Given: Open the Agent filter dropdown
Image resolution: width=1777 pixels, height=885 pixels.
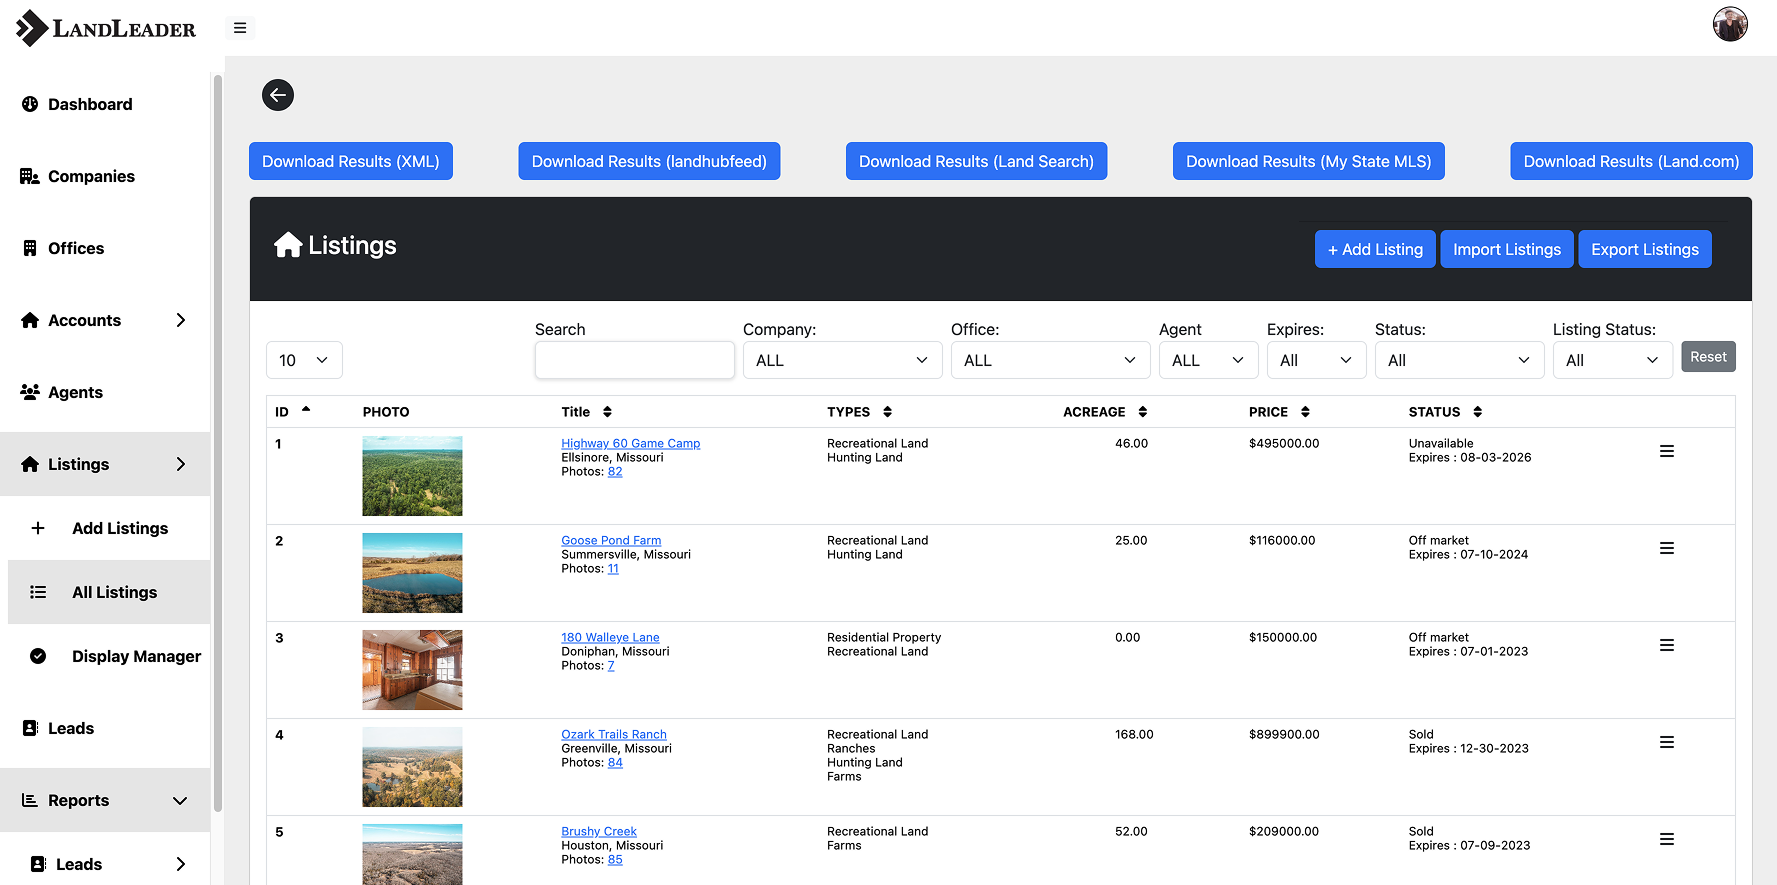Looking at the screenshot, I should [x=1208, y=360].
